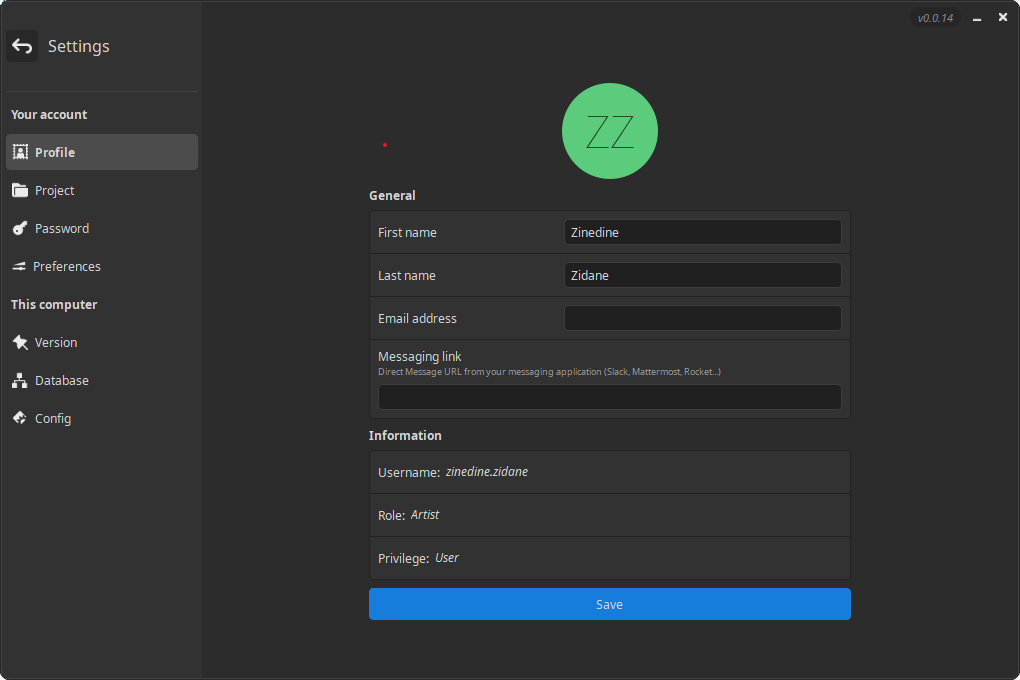Focus the First name field containing Zinedine
Screen dimensions: 1020x680
[702, 233]
